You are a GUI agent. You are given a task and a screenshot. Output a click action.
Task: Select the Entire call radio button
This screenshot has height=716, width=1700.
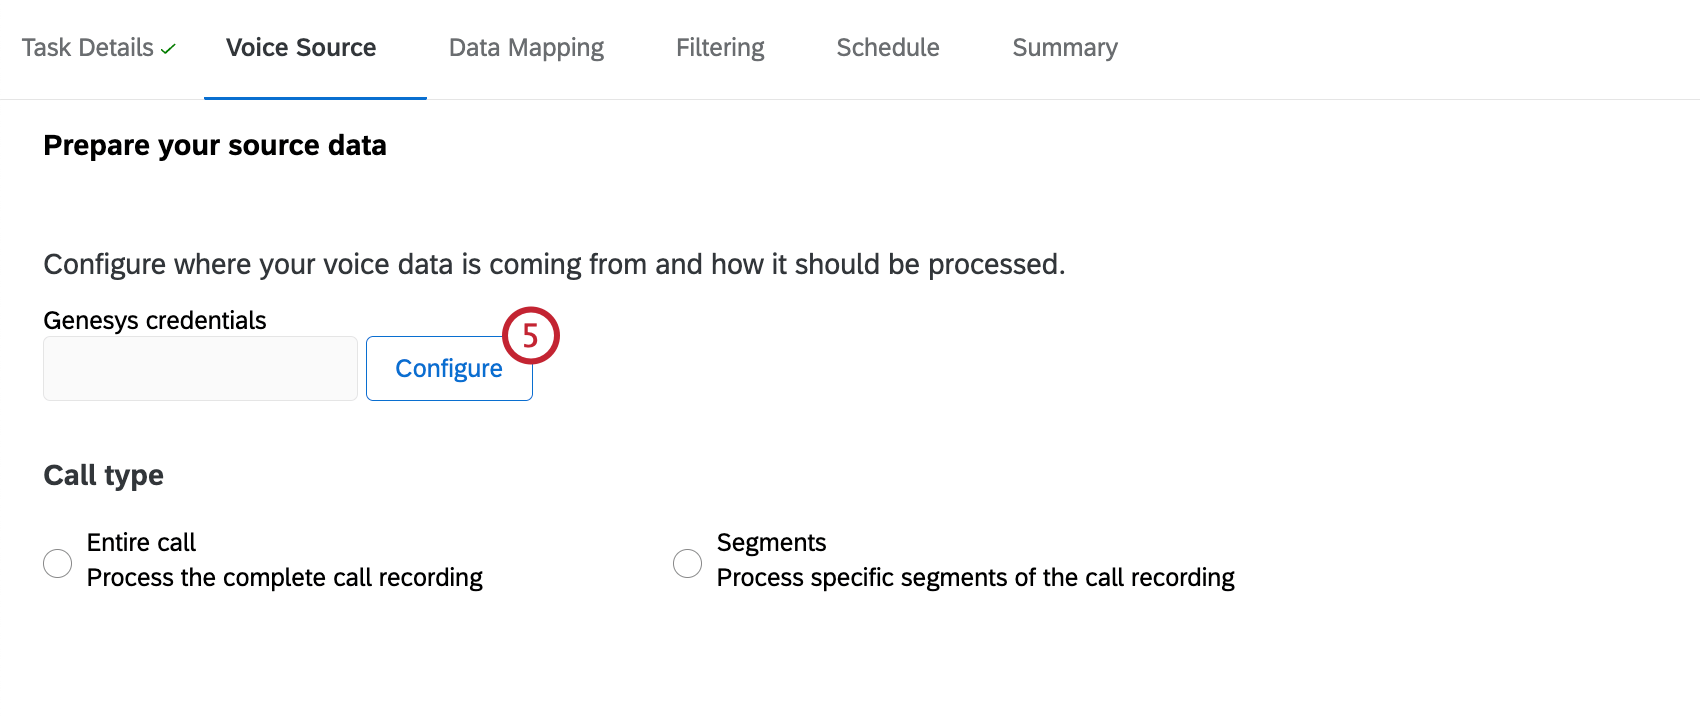(57, 563)
